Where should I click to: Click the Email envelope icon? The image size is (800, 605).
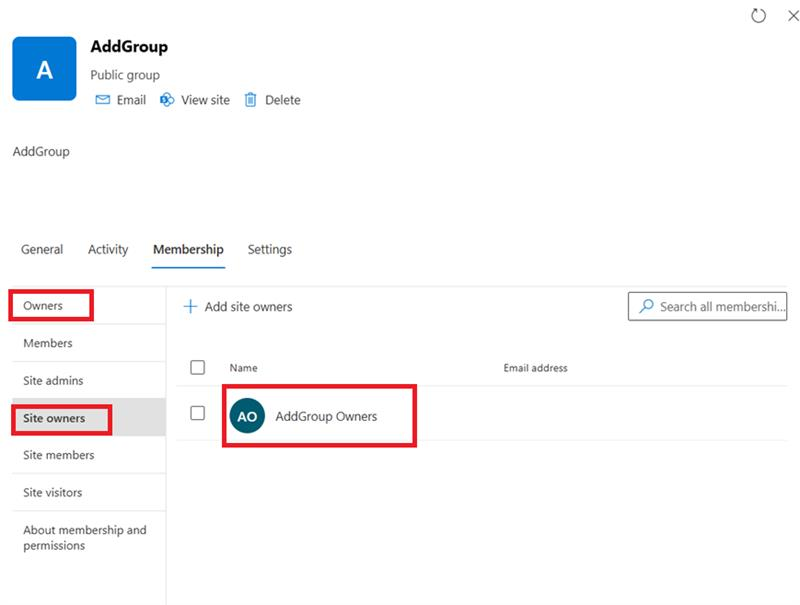click(x=103, y=99)
